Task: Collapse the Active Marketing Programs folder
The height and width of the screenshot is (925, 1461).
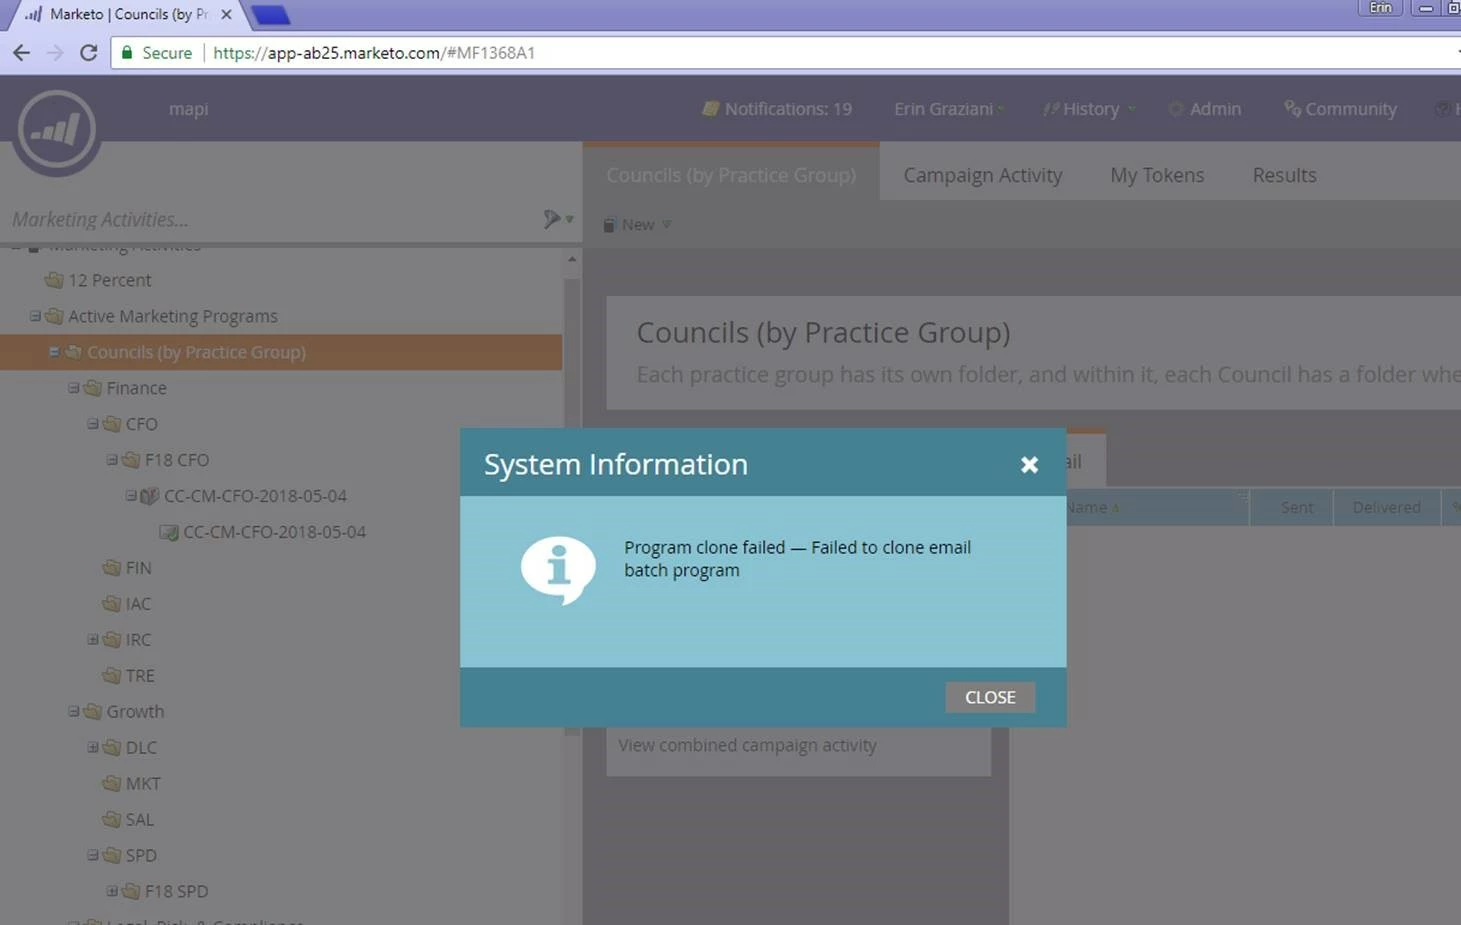Action: 35,316
